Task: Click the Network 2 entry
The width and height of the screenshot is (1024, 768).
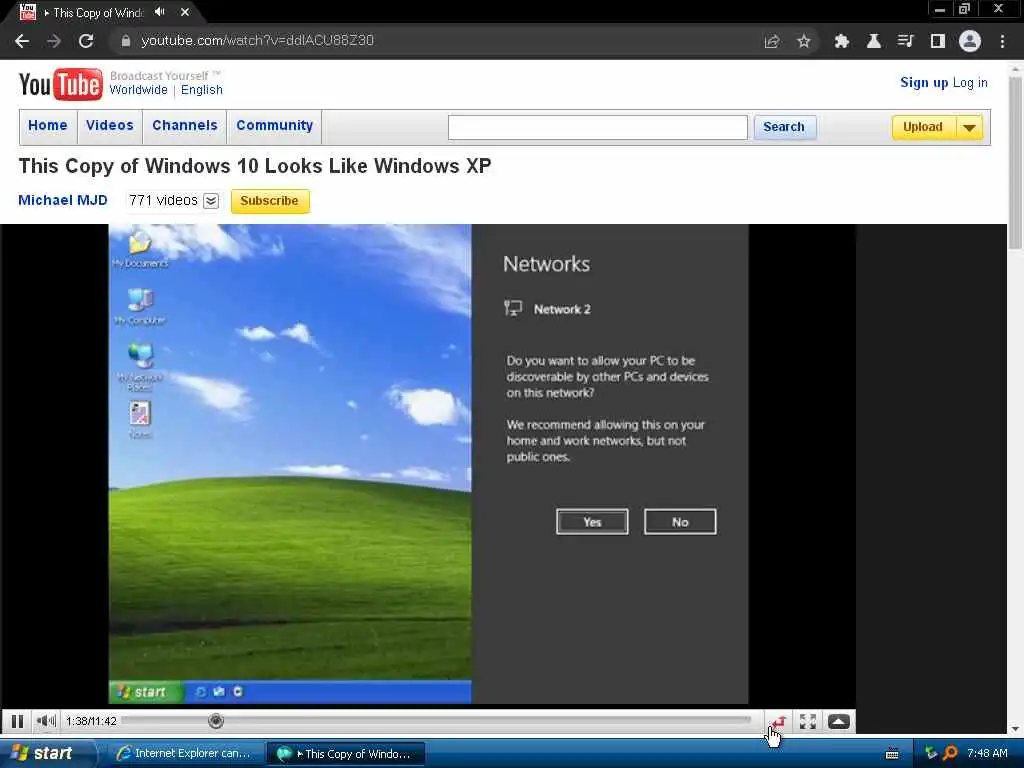Action: 547,309
